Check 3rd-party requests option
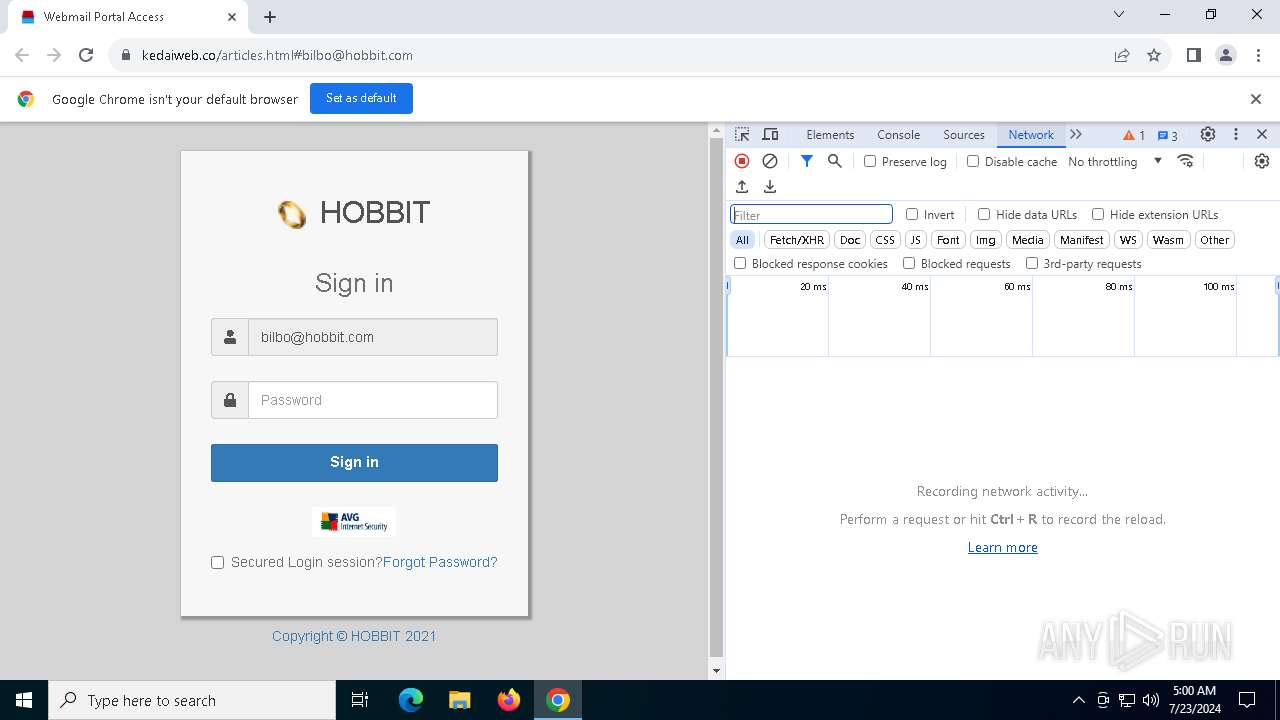The width and height of the screenshot is (1280, 720). pos(1032,263)
